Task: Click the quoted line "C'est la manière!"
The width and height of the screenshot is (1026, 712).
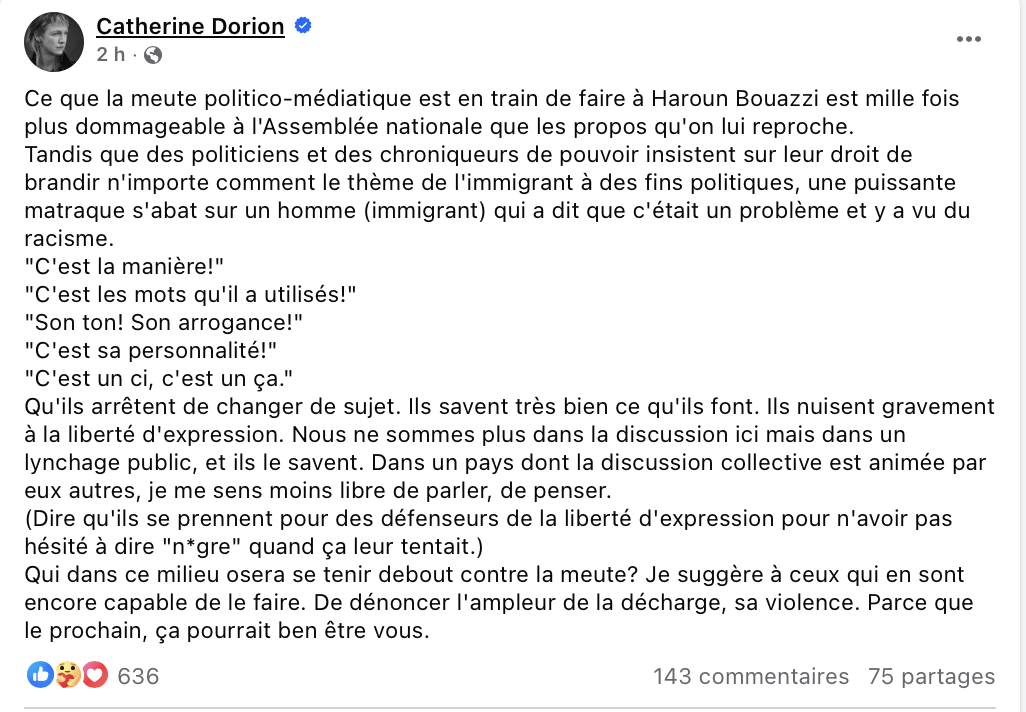Action: [124, 266]
